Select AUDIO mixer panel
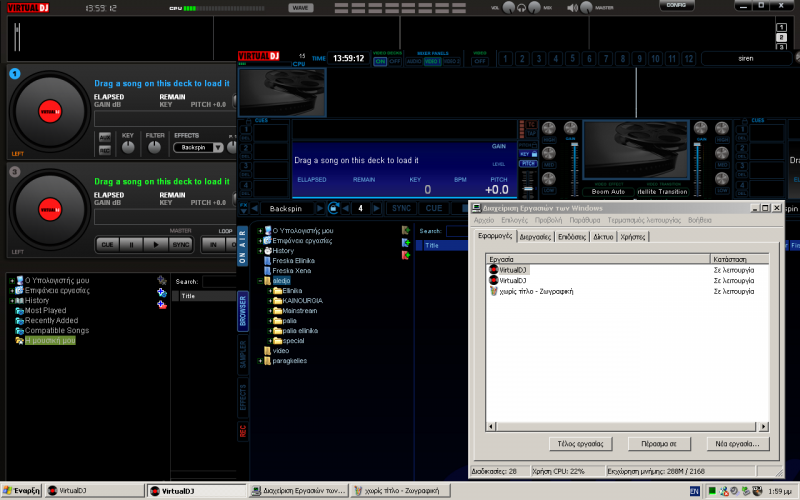This screenshot has width=800, height=500. tap(414, 61)
